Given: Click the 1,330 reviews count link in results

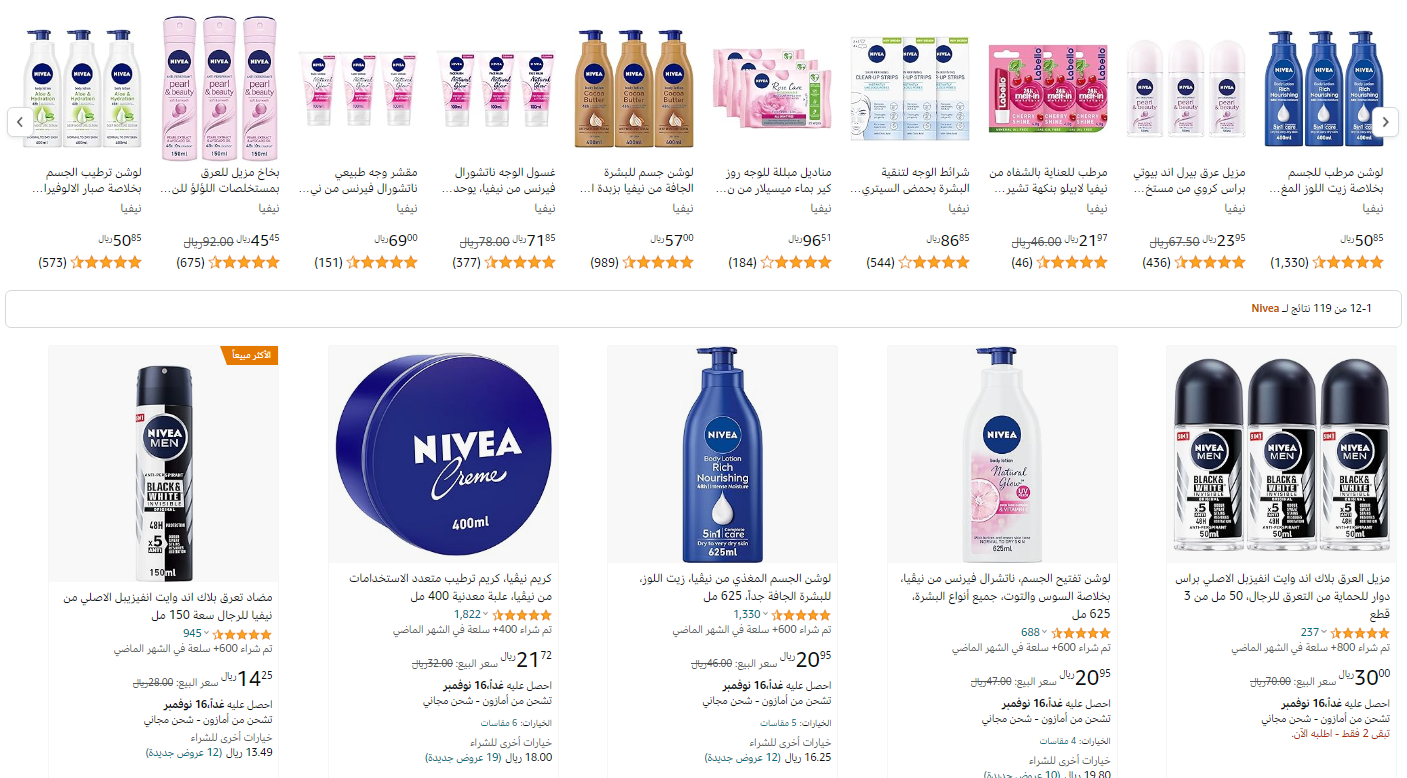Looking at the screenshot, I should [747, 614].
